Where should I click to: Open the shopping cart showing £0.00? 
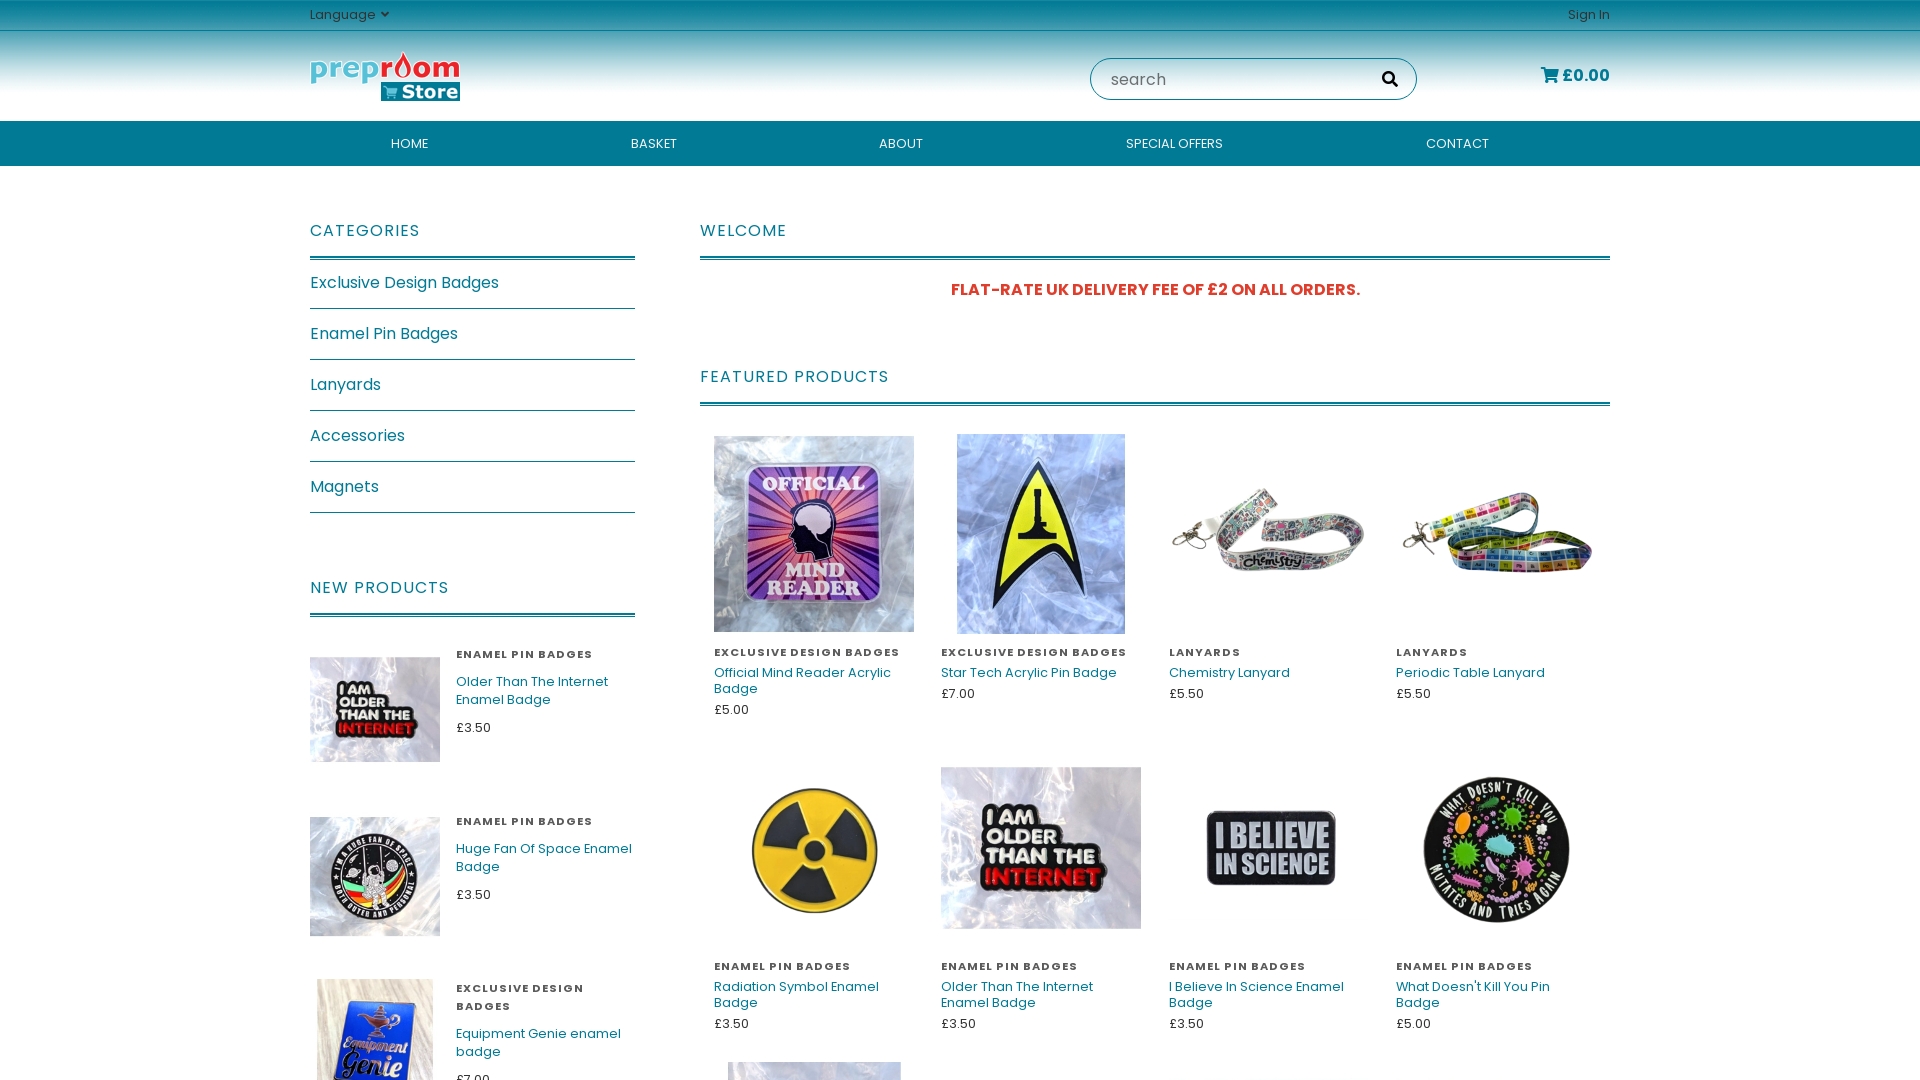1575,75
